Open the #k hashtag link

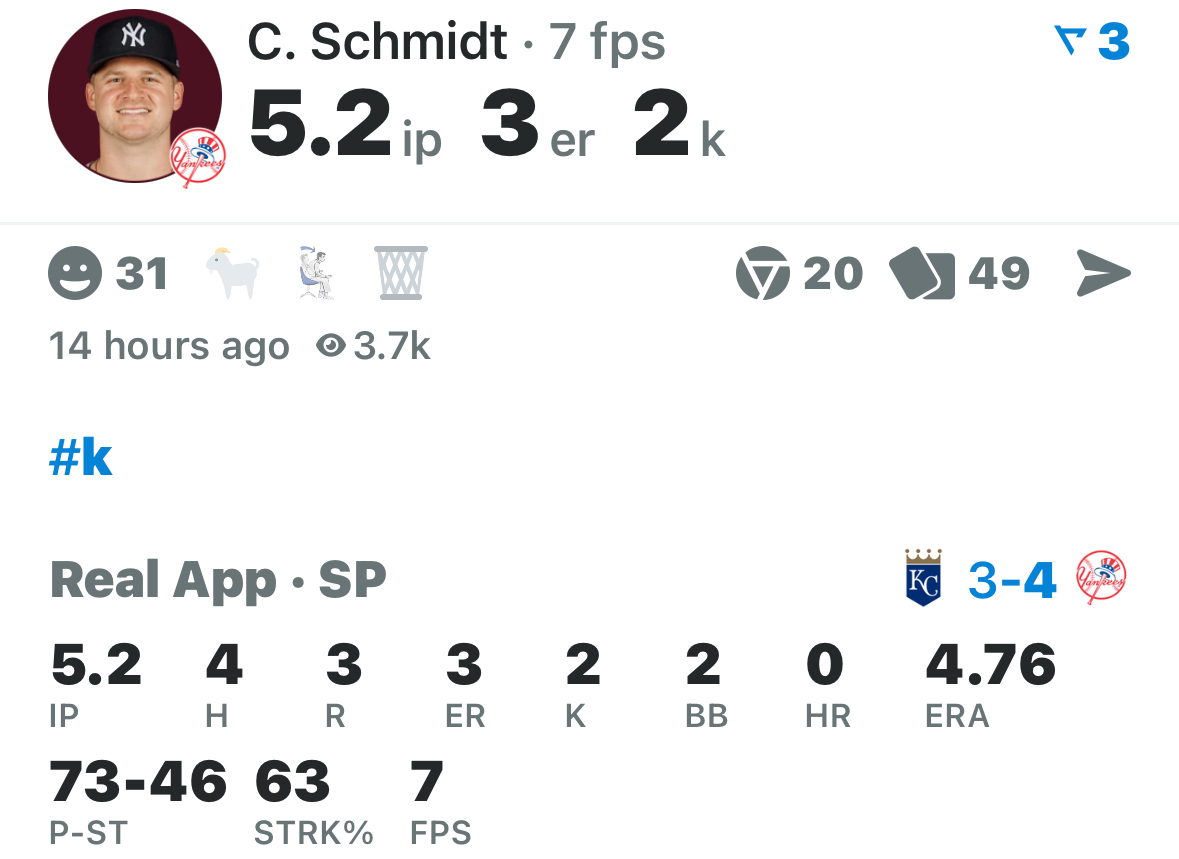pyautogui.click(x=80, y=457)
